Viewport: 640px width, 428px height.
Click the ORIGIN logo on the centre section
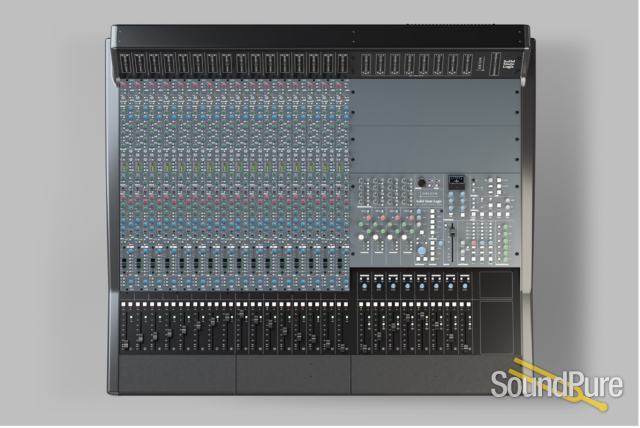click(x=429, y=193)
